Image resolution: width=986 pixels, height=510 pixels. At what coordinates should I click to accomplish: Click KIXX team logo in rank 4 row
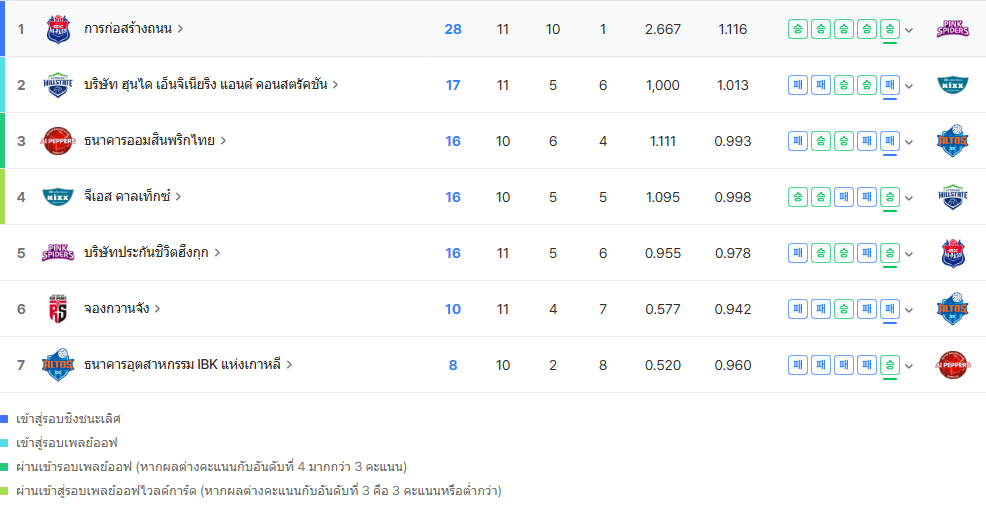[58, 197]
